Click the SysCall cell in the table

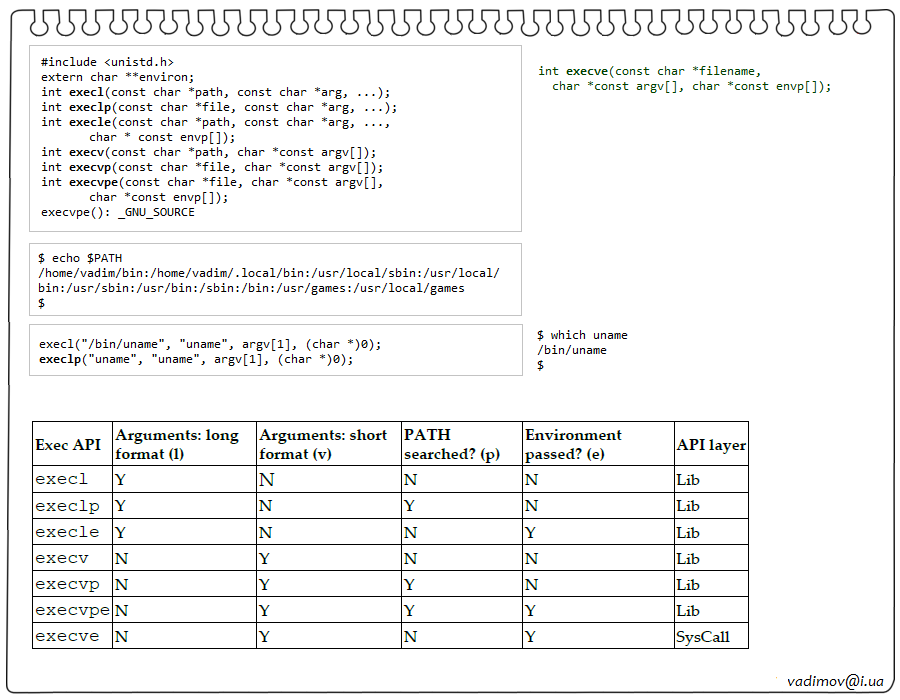(x=703, y=636)
